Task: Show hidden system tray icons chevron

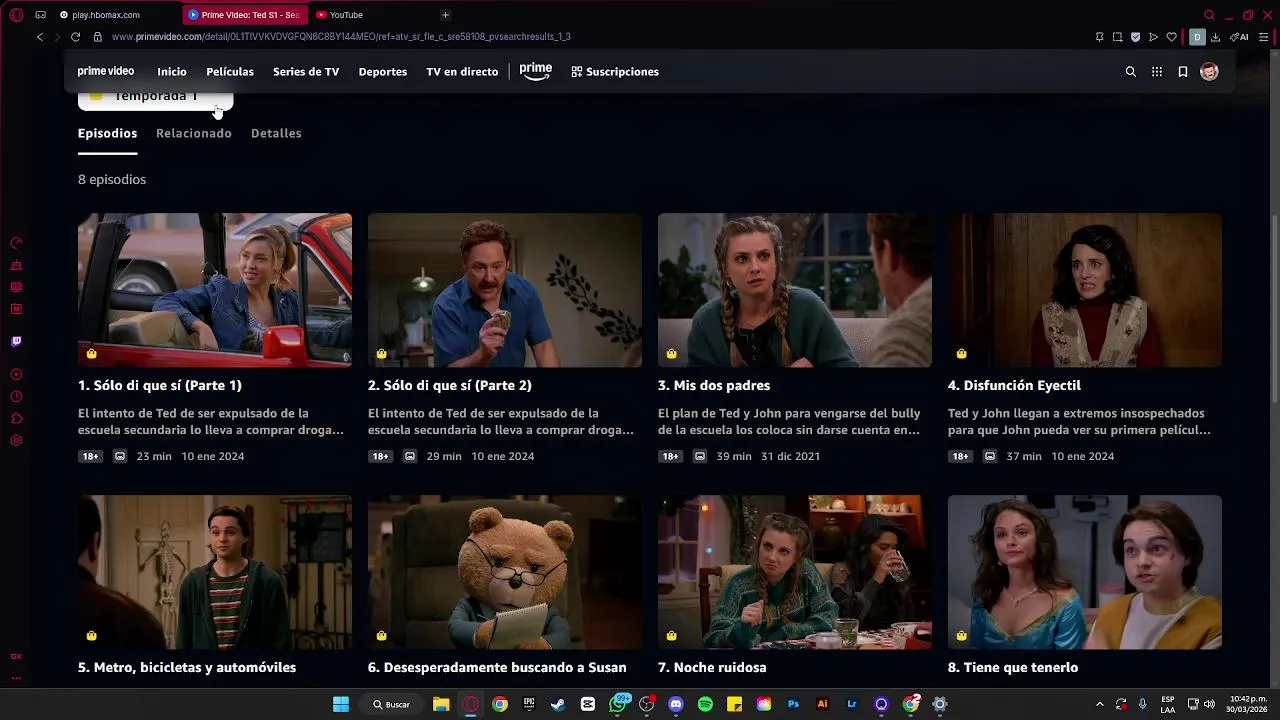Action: (1100, 704)
